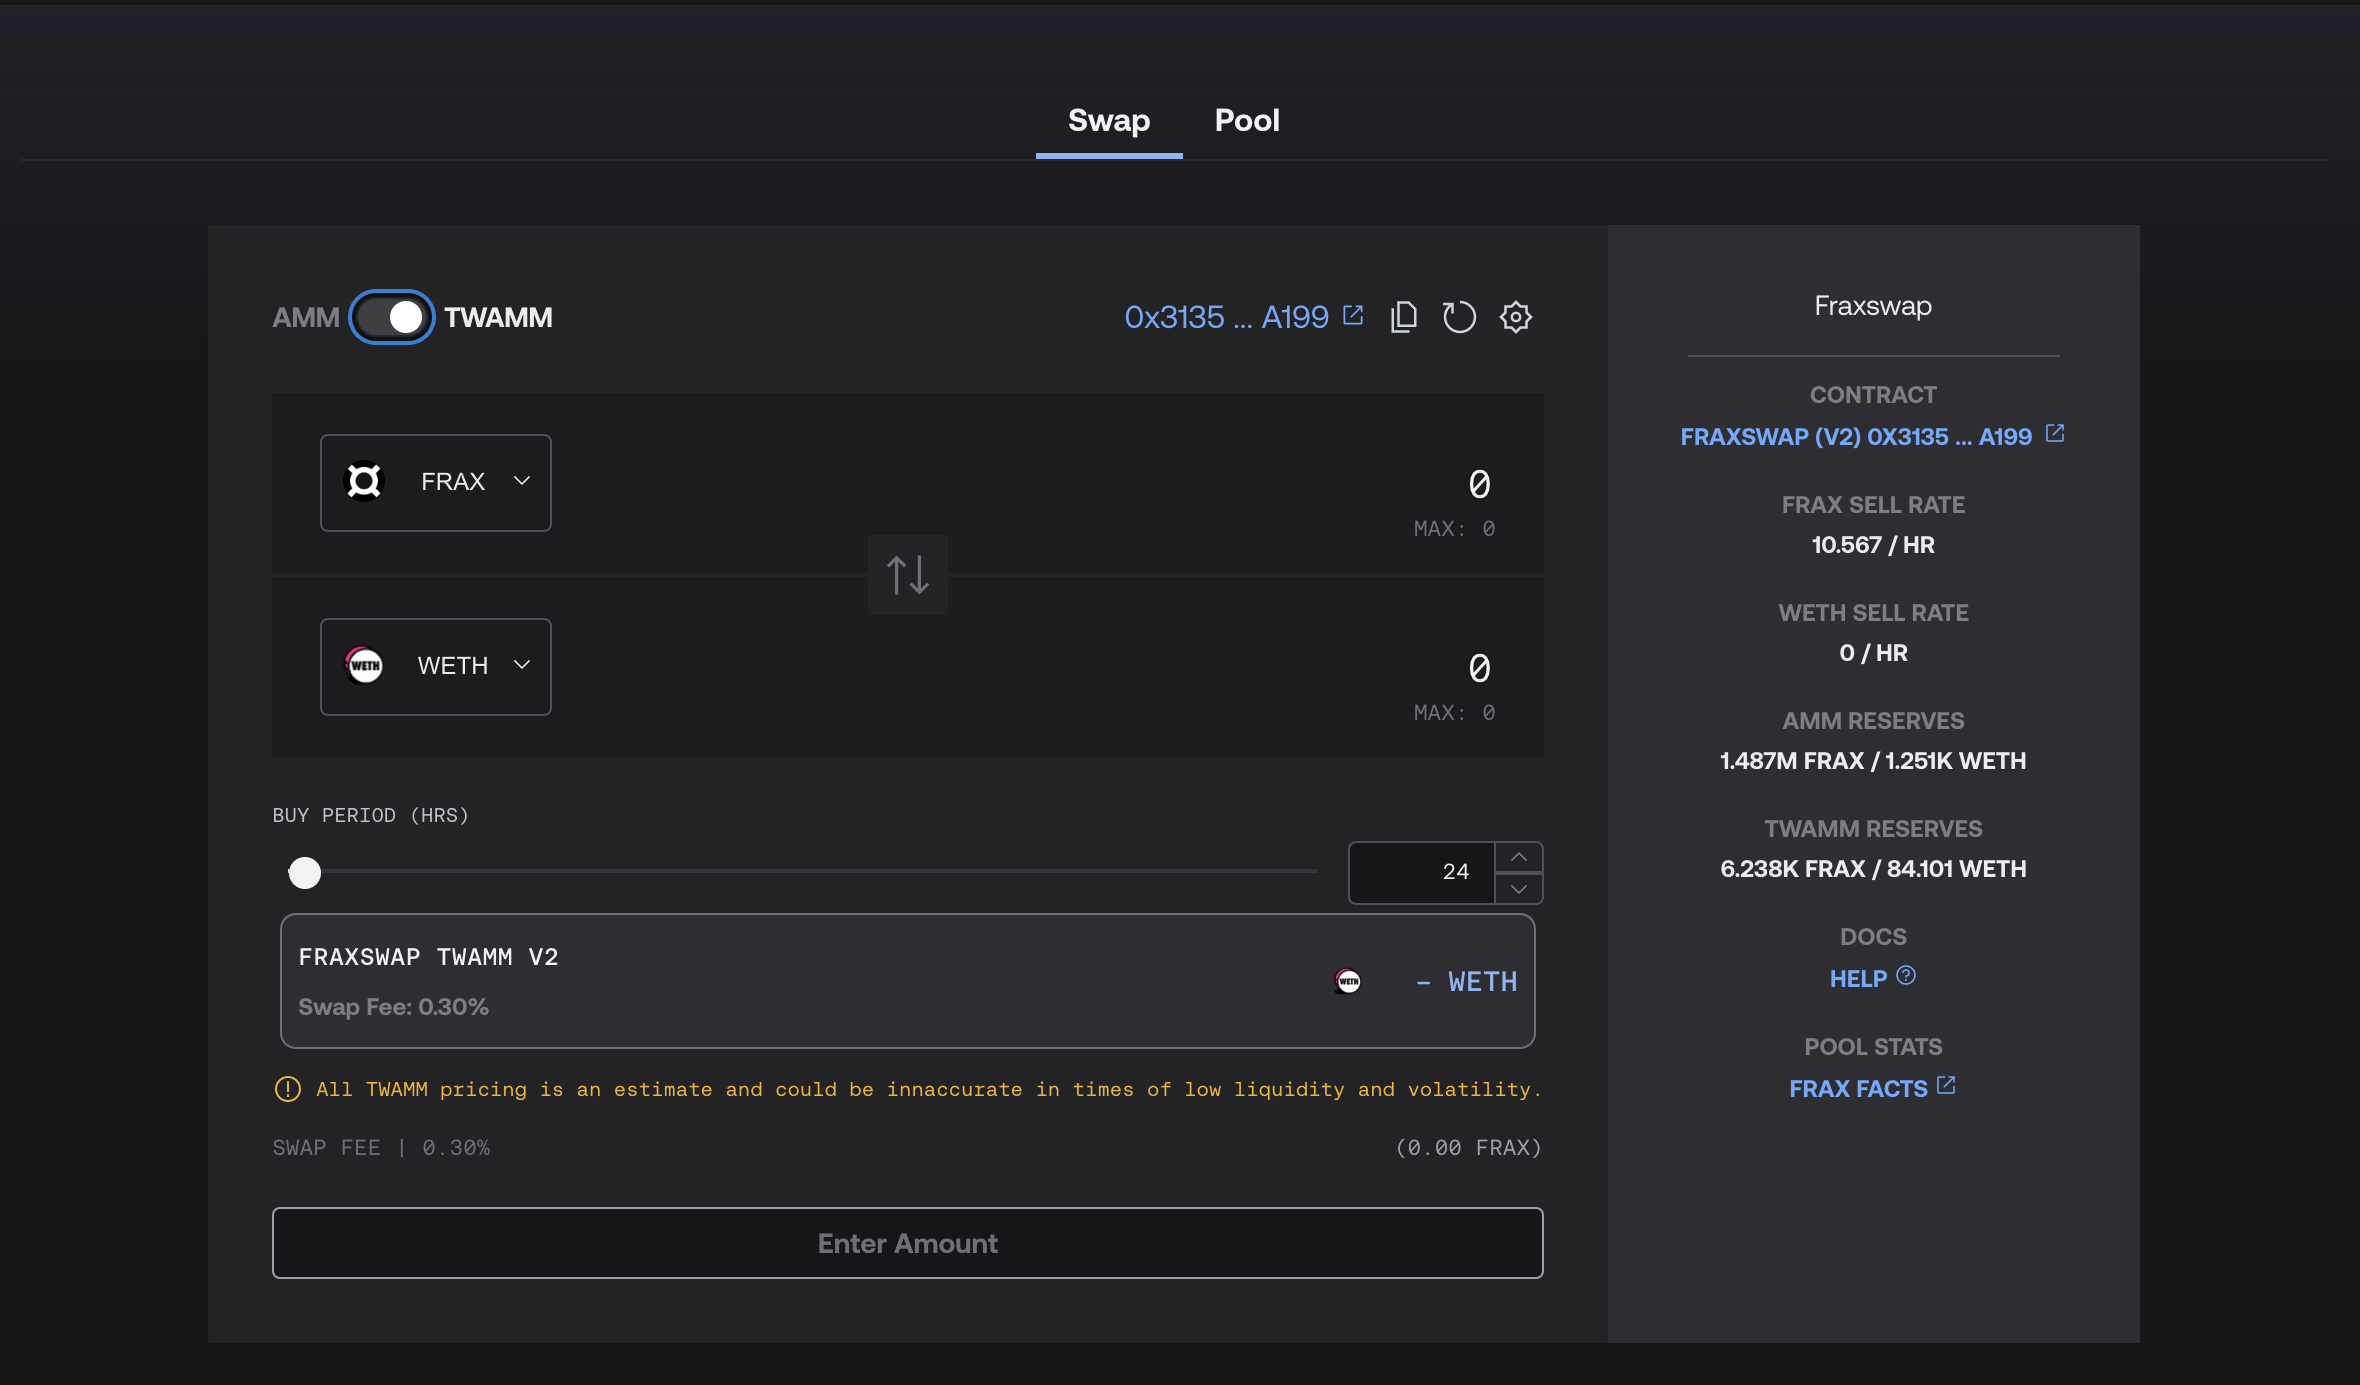Viewport: 2360px width, 1385px height.
Task: Open the Swap tab
Action: pyautogui.click(x=1109, y=121)
